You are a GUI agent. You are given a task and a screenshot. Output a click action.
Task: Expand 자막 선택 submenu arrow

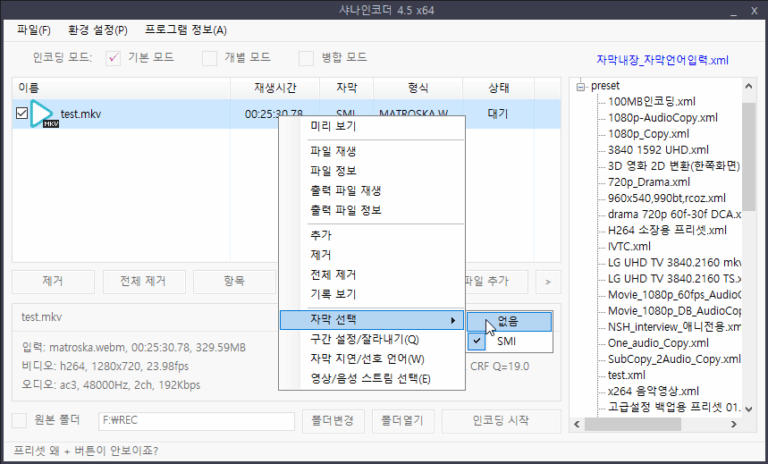[x=453, y=320]
